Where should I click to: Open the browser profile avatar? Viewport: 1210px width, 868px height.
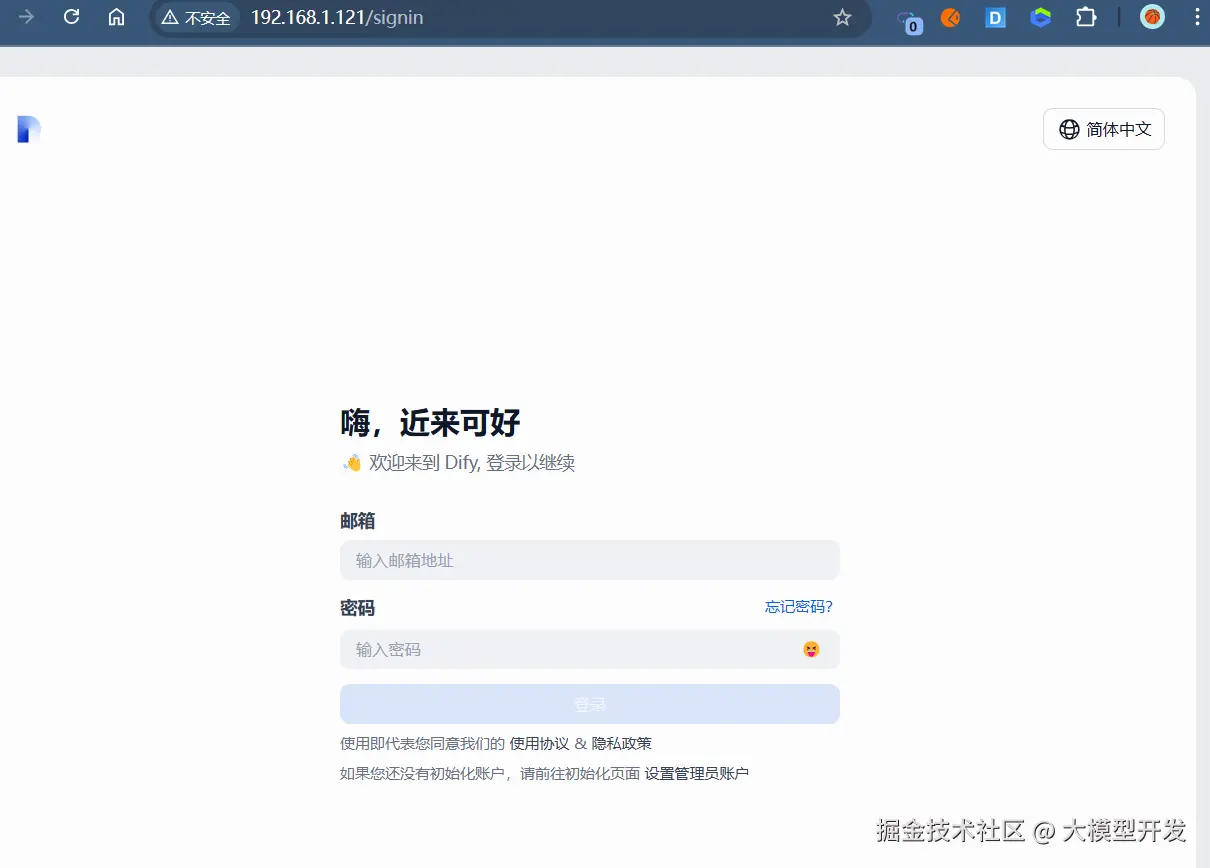[1152, 17]
